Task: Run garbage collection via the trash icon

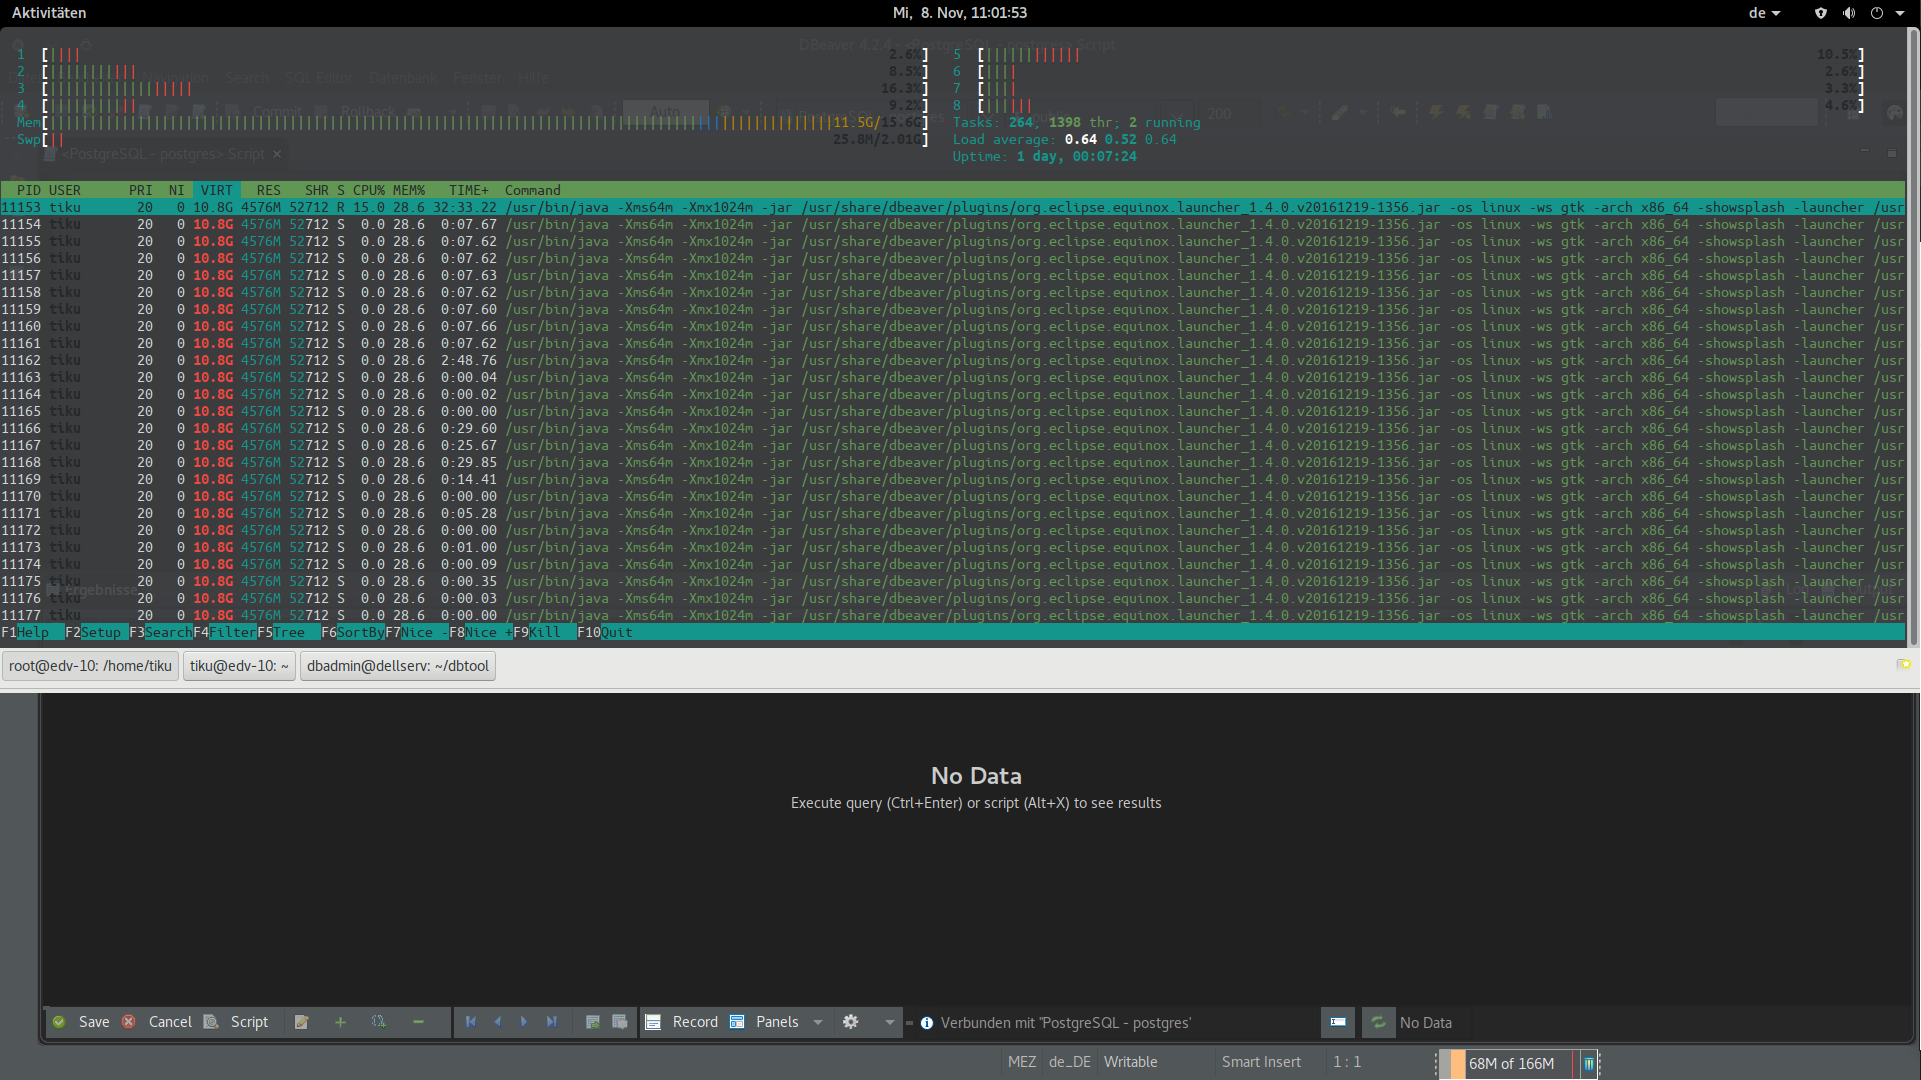Action: coord(1590,1064)
